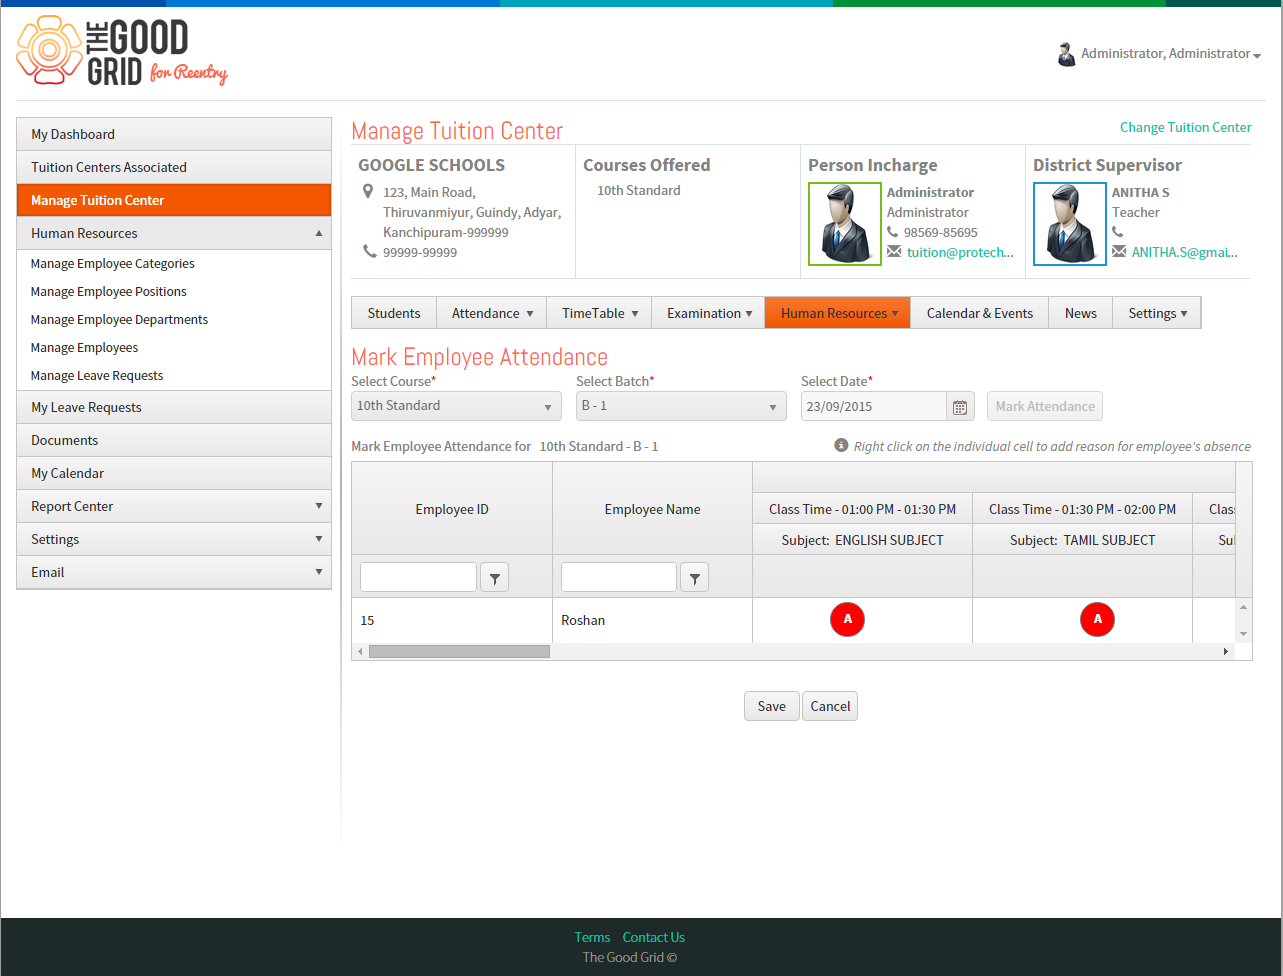Click the Person Incharge profile picture
Image resolution: width=1283 pixels, height=976 pixels.
[x=845, y=224]
